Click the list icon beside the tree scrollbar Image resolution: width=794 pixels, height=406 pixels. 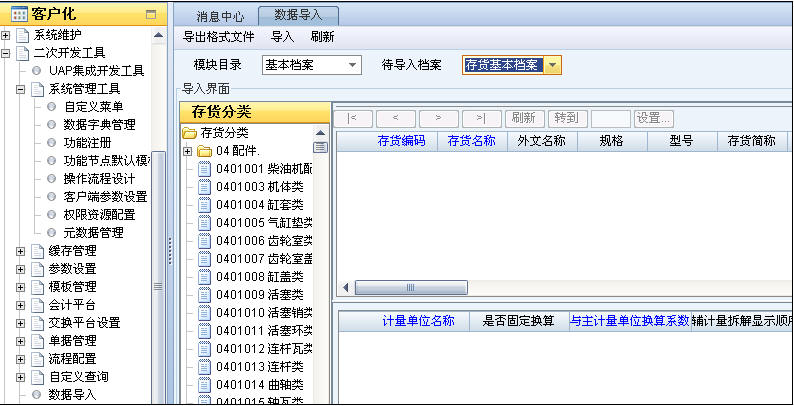320,147
